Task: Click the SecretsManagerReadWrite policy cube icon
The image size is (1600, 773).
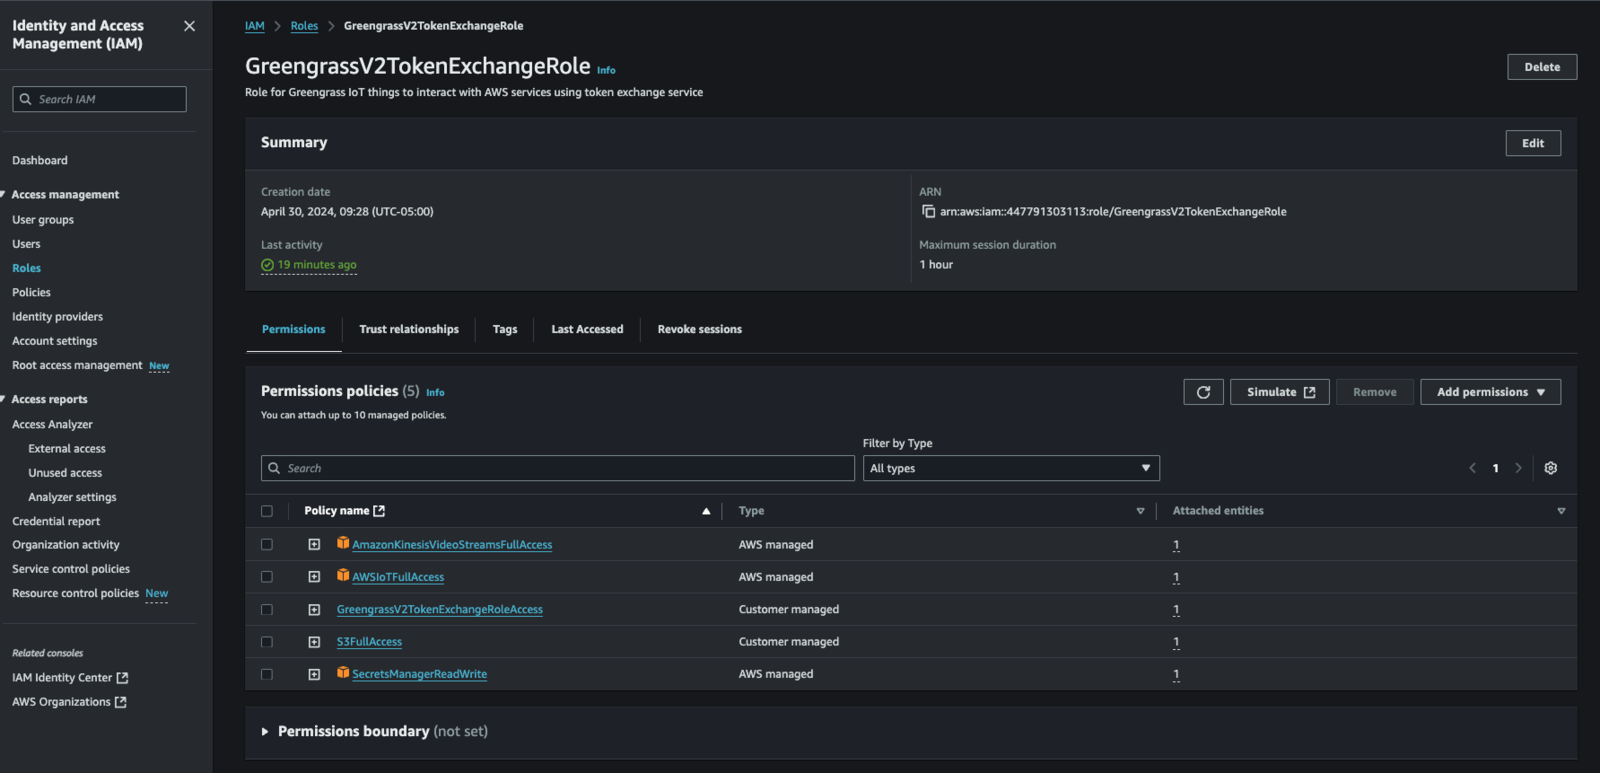Action: [x=343, y=673]
